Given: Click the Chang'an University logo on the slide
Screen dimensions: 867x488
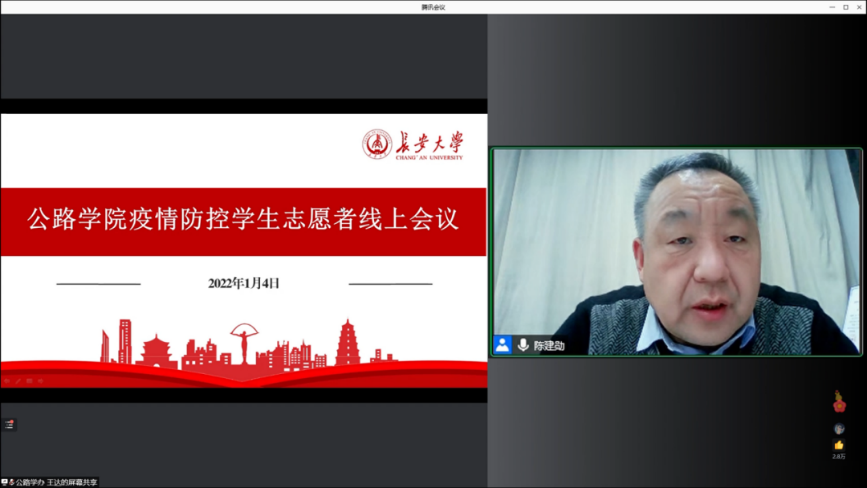Looking at the screenshot, I should pos(412,145).
